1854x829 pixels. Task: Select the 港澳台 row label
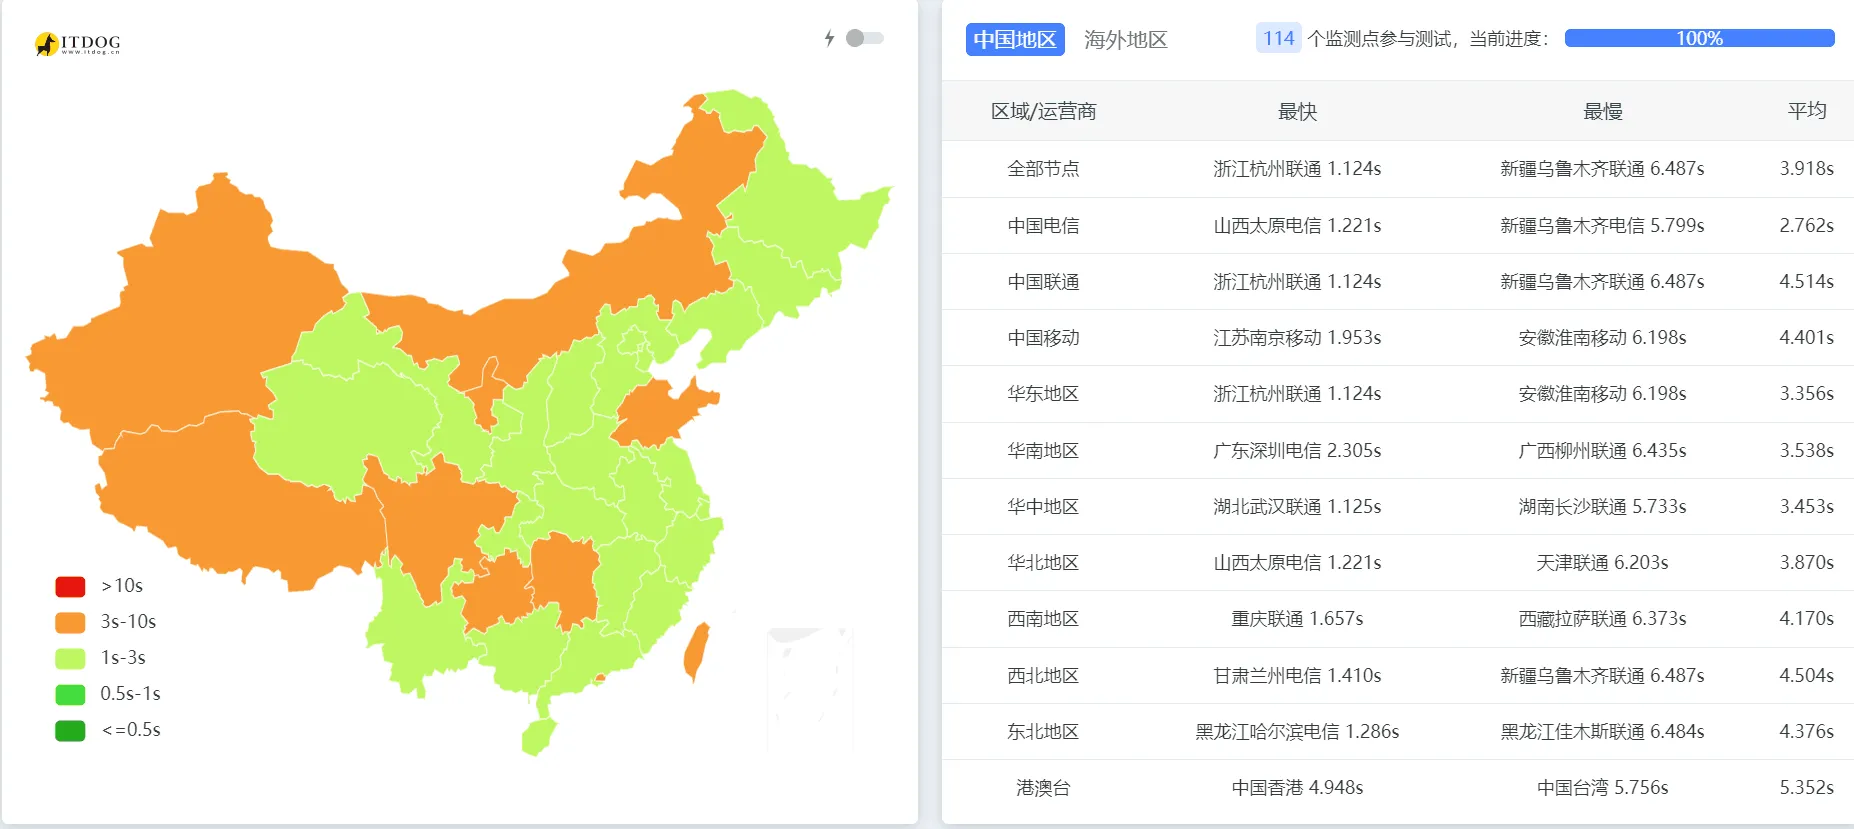(1043, 788)
